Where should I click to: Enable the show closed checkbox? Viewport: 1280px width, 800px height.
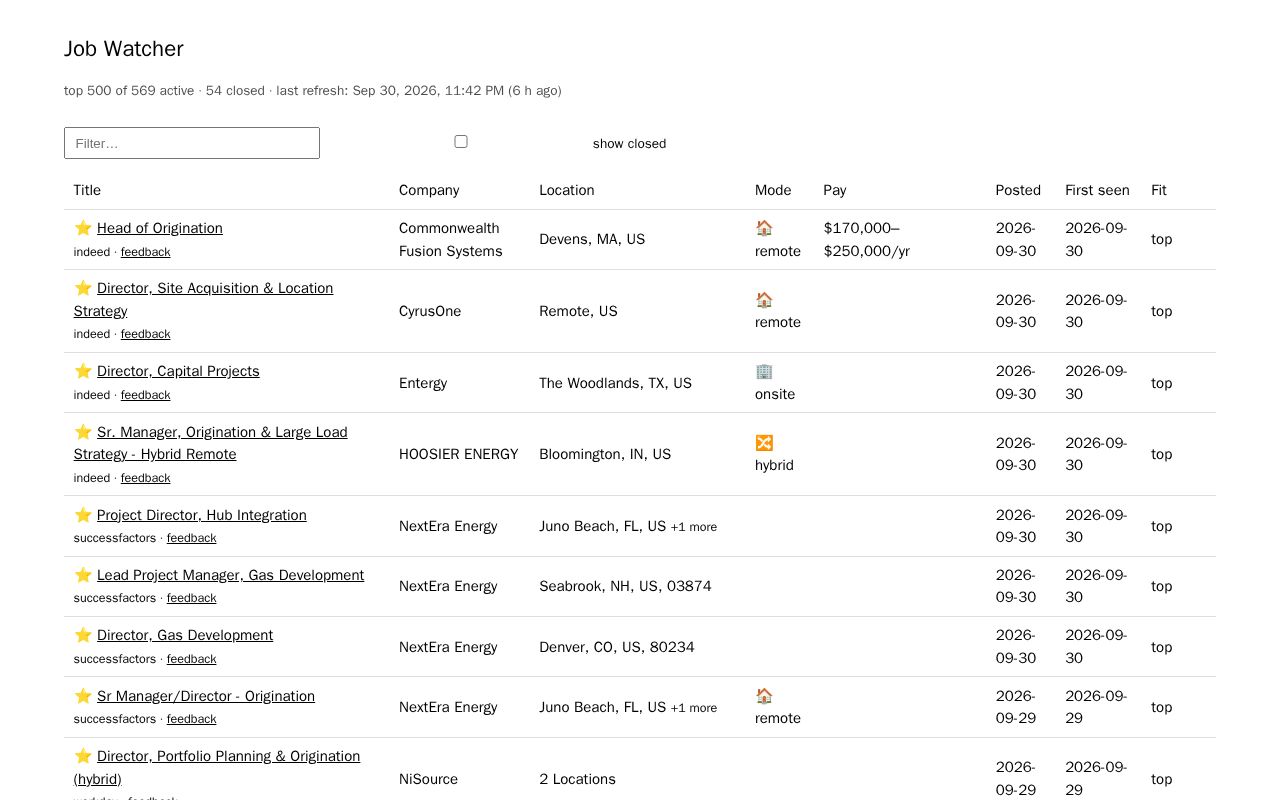click(461, 142)
